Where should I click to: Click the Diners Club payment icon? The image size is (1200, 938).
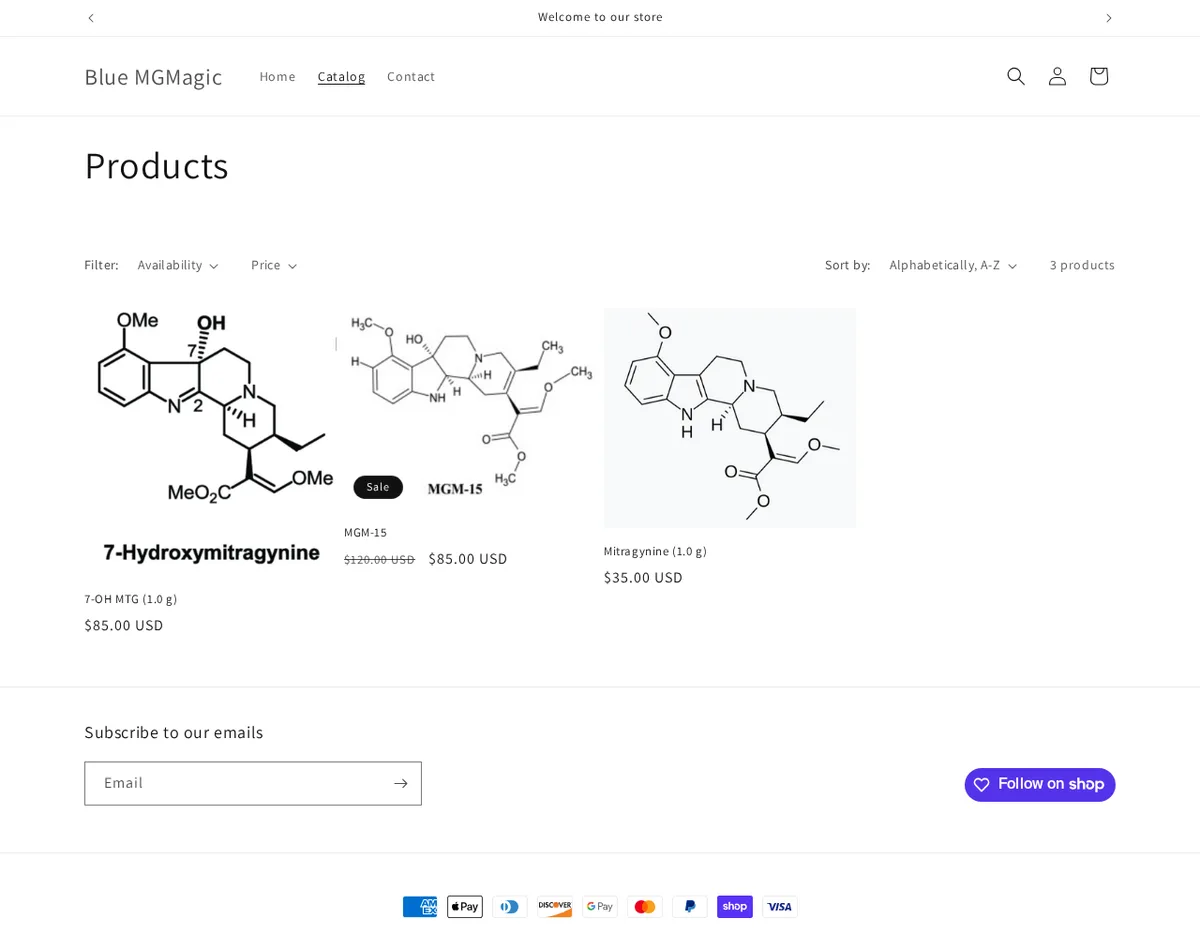pyautogui.click(x=510, y=907)
